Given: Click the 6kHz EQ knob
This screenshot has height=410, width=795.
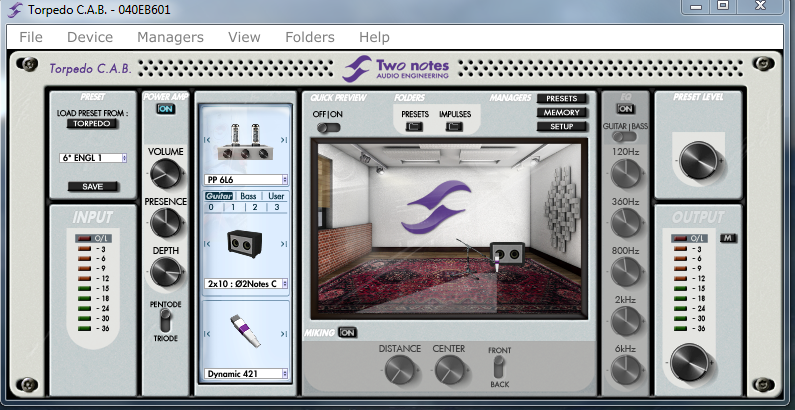Looking at the screenshot, I should (x=626, y=370).
